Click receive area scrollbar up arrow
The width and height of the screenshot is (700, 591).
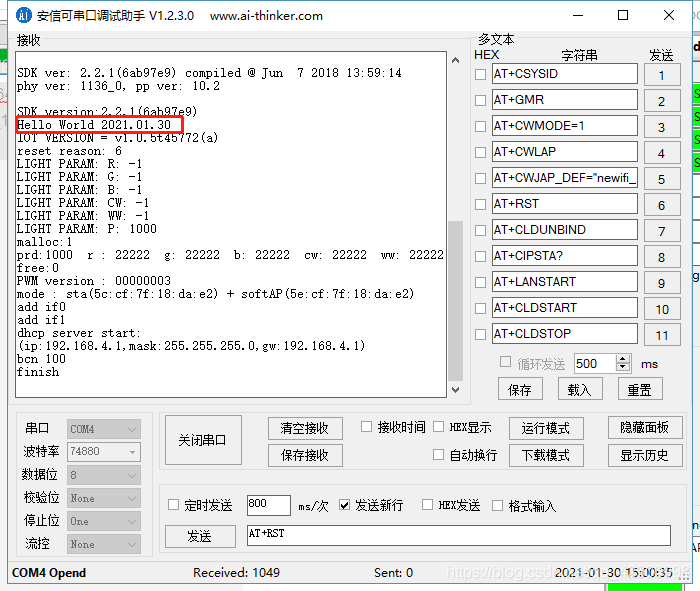[455, 60]
